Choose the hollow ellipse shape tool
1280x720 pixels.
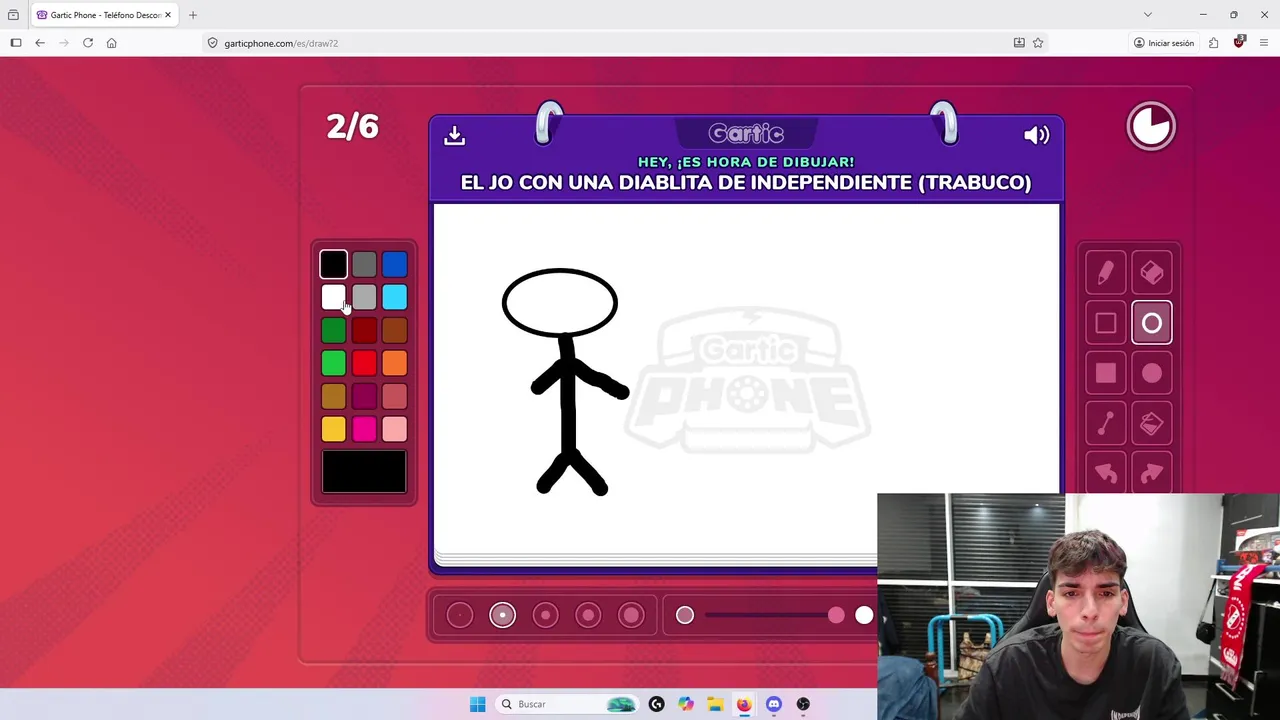point(1152,323)
